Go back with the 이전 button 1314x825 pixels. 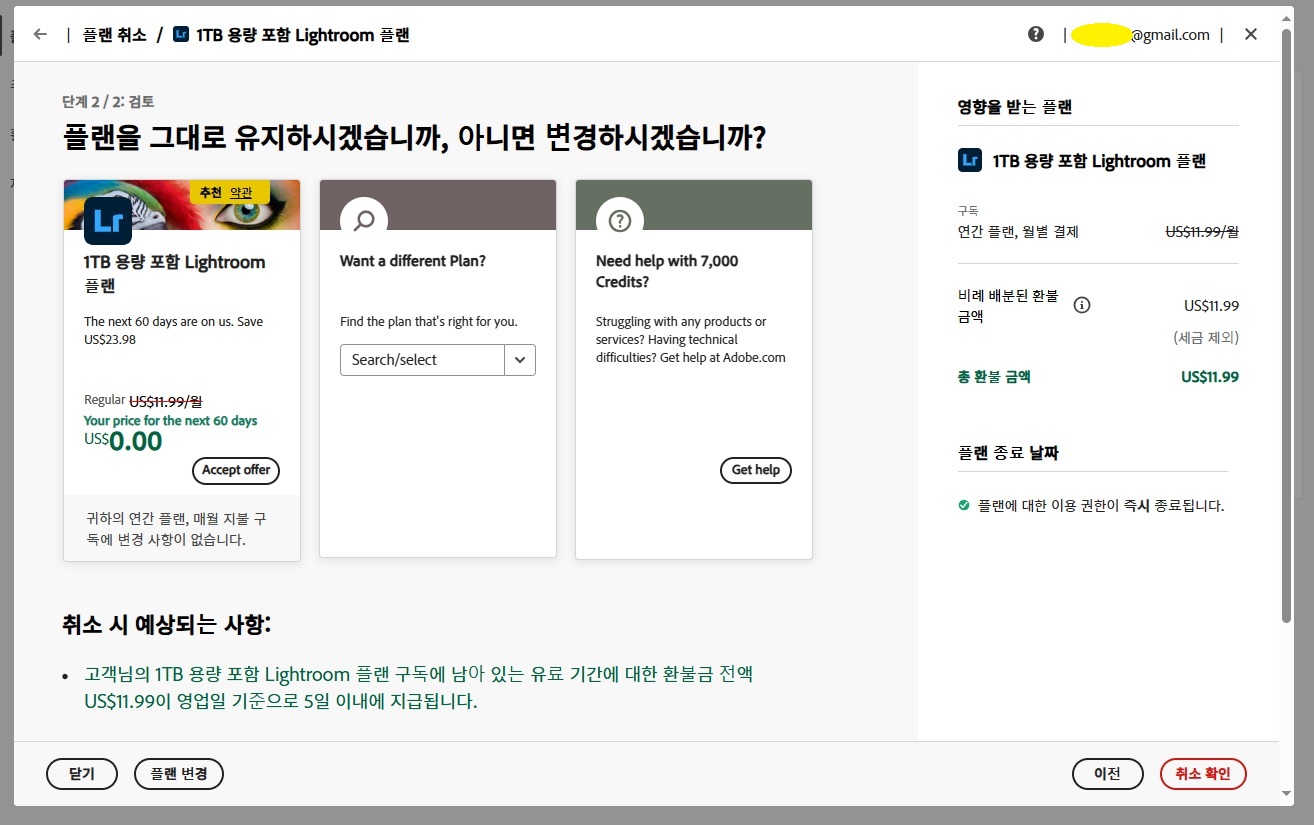tap(1107, 774)
